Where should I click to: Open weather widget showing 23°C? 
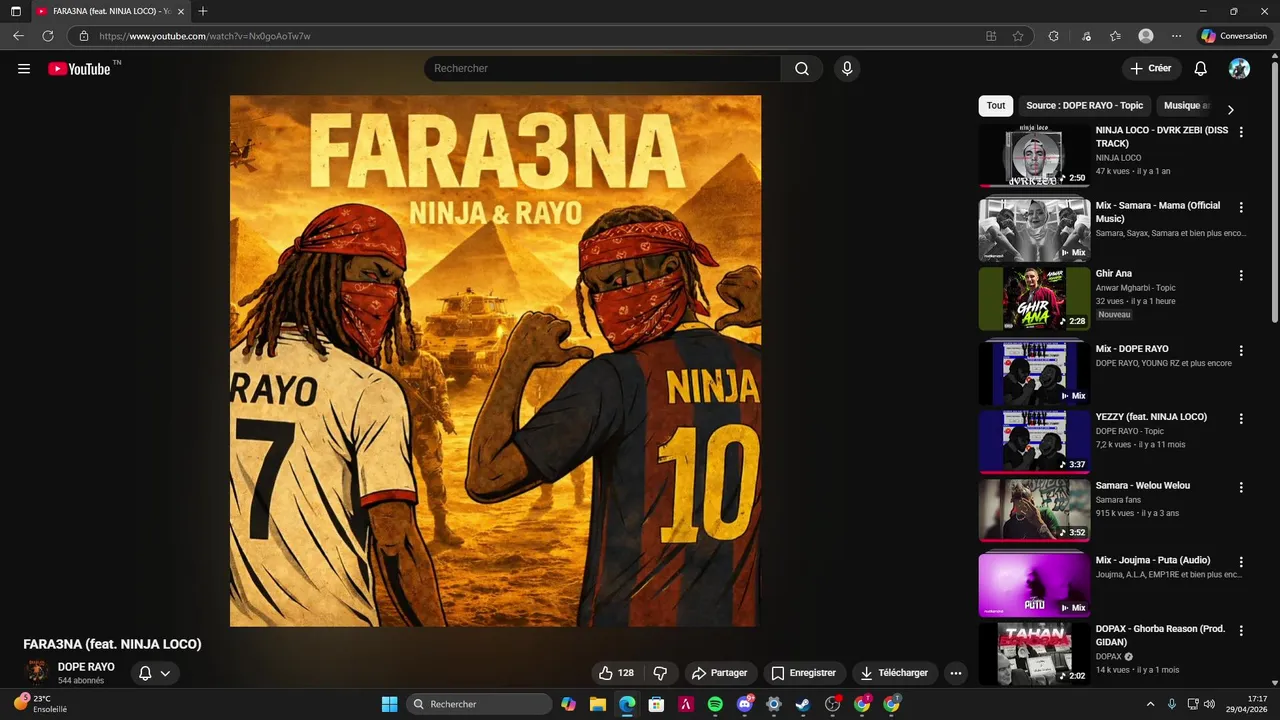click(40, 704)
